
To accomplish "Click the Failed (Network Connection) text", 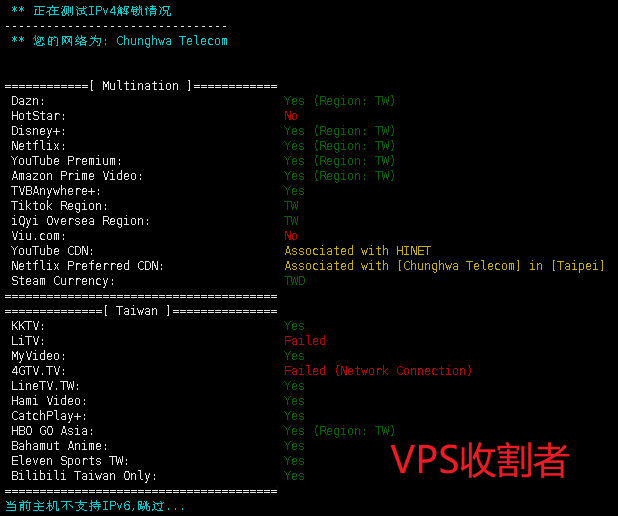I will 378,371.
